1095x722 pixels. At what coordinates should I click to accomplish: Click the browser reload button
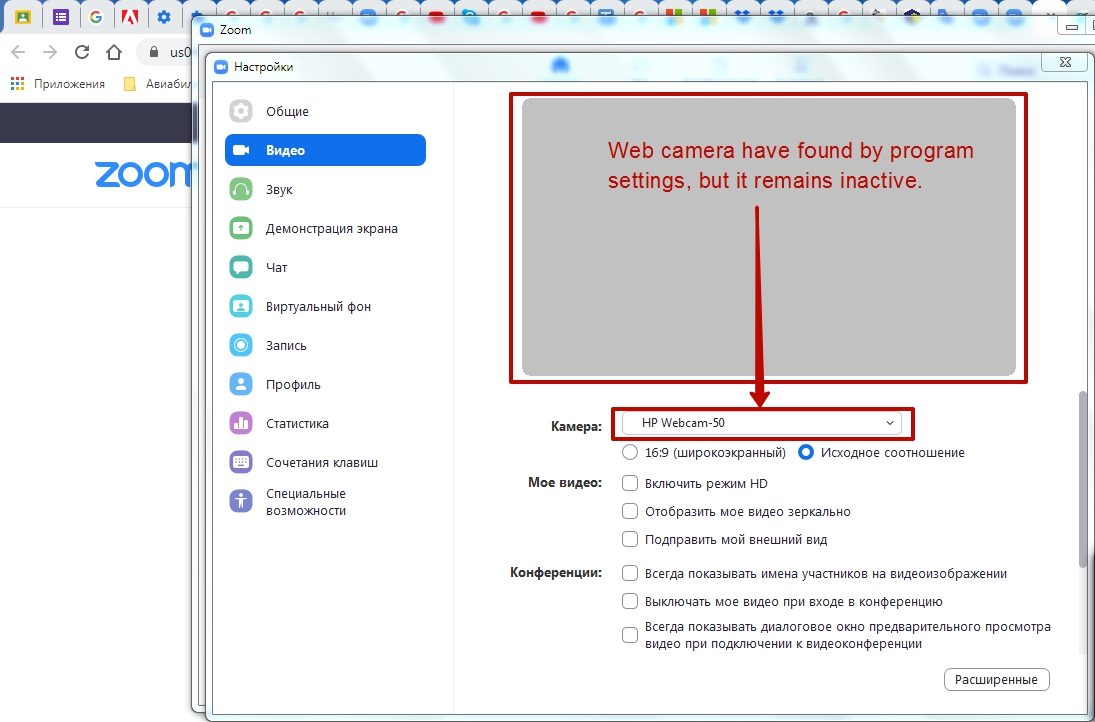(x=82, y=52)
